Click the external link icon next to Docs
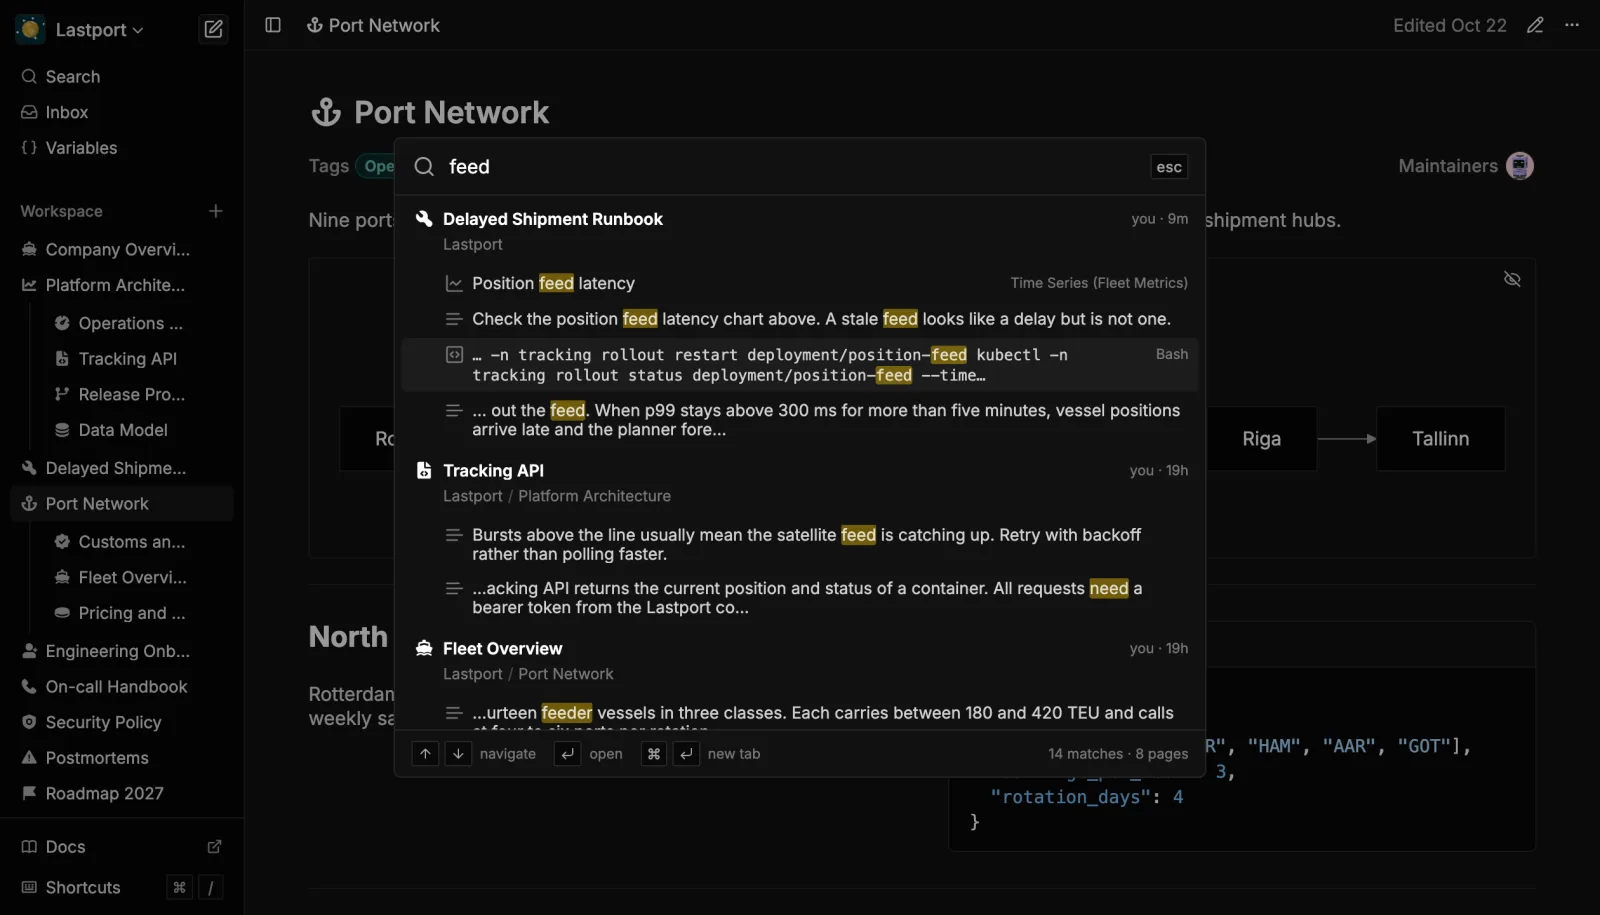Screen dimensions: 1600x915 click(214, 847)
